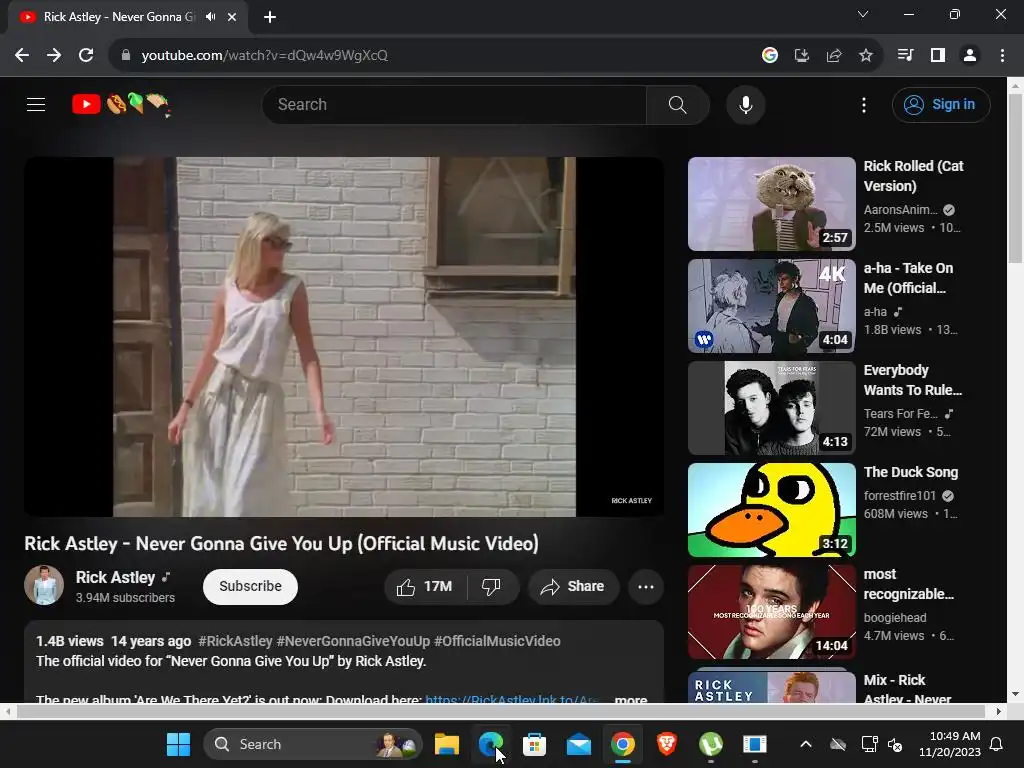Click the Sign in button

pos(941,104)
